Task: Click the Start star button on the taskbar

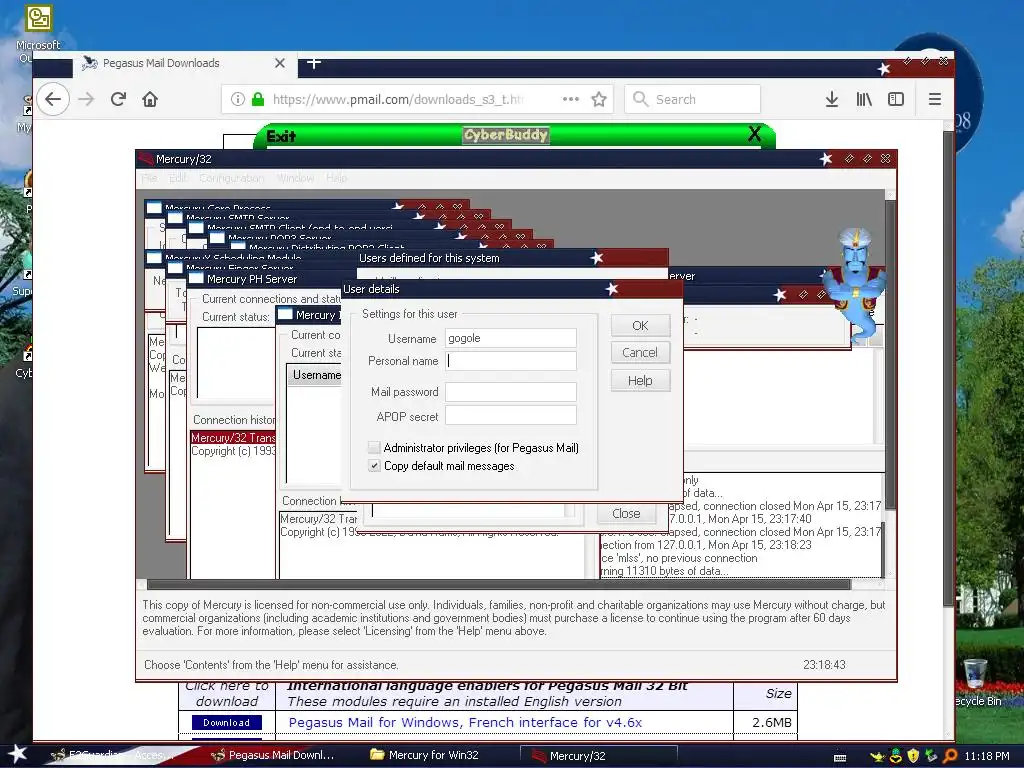Action: coord(16,755)
